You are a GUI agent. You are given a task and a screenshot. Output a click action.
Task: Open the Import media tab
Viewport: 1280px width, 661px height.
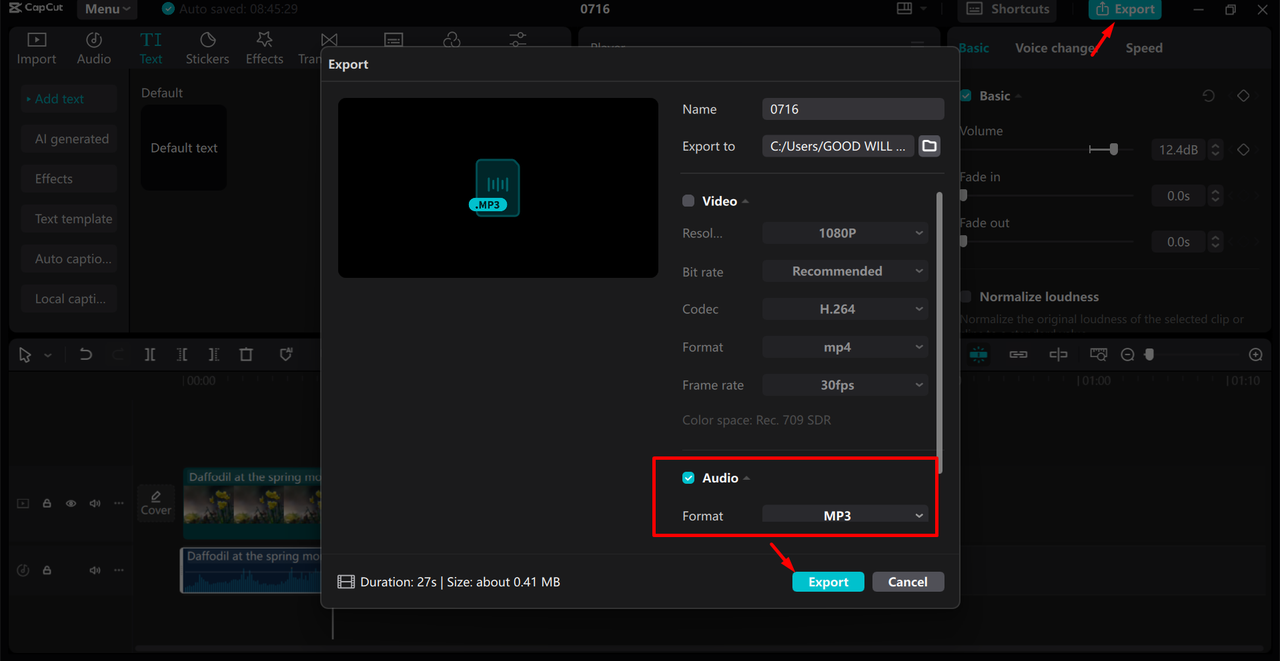(37, 48)
